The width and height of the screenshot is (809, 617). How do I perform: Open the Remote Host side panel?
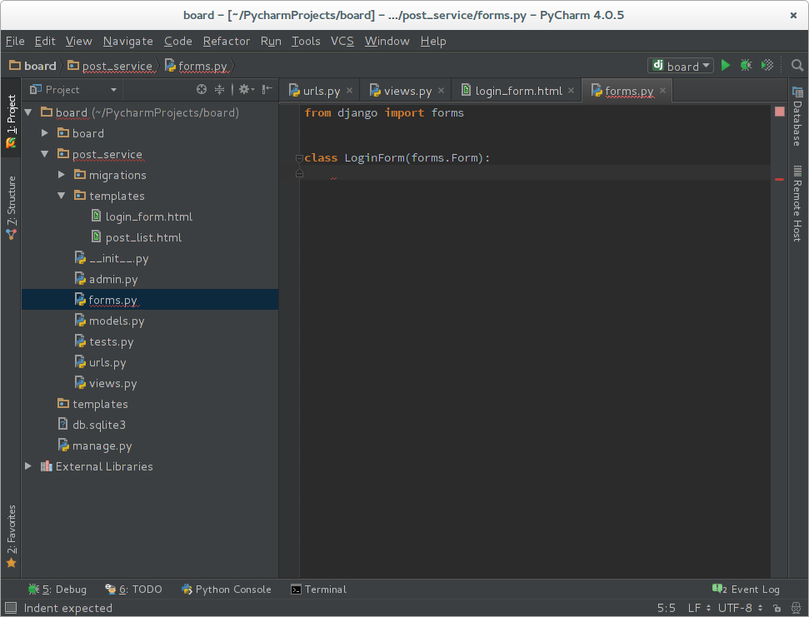798,203
